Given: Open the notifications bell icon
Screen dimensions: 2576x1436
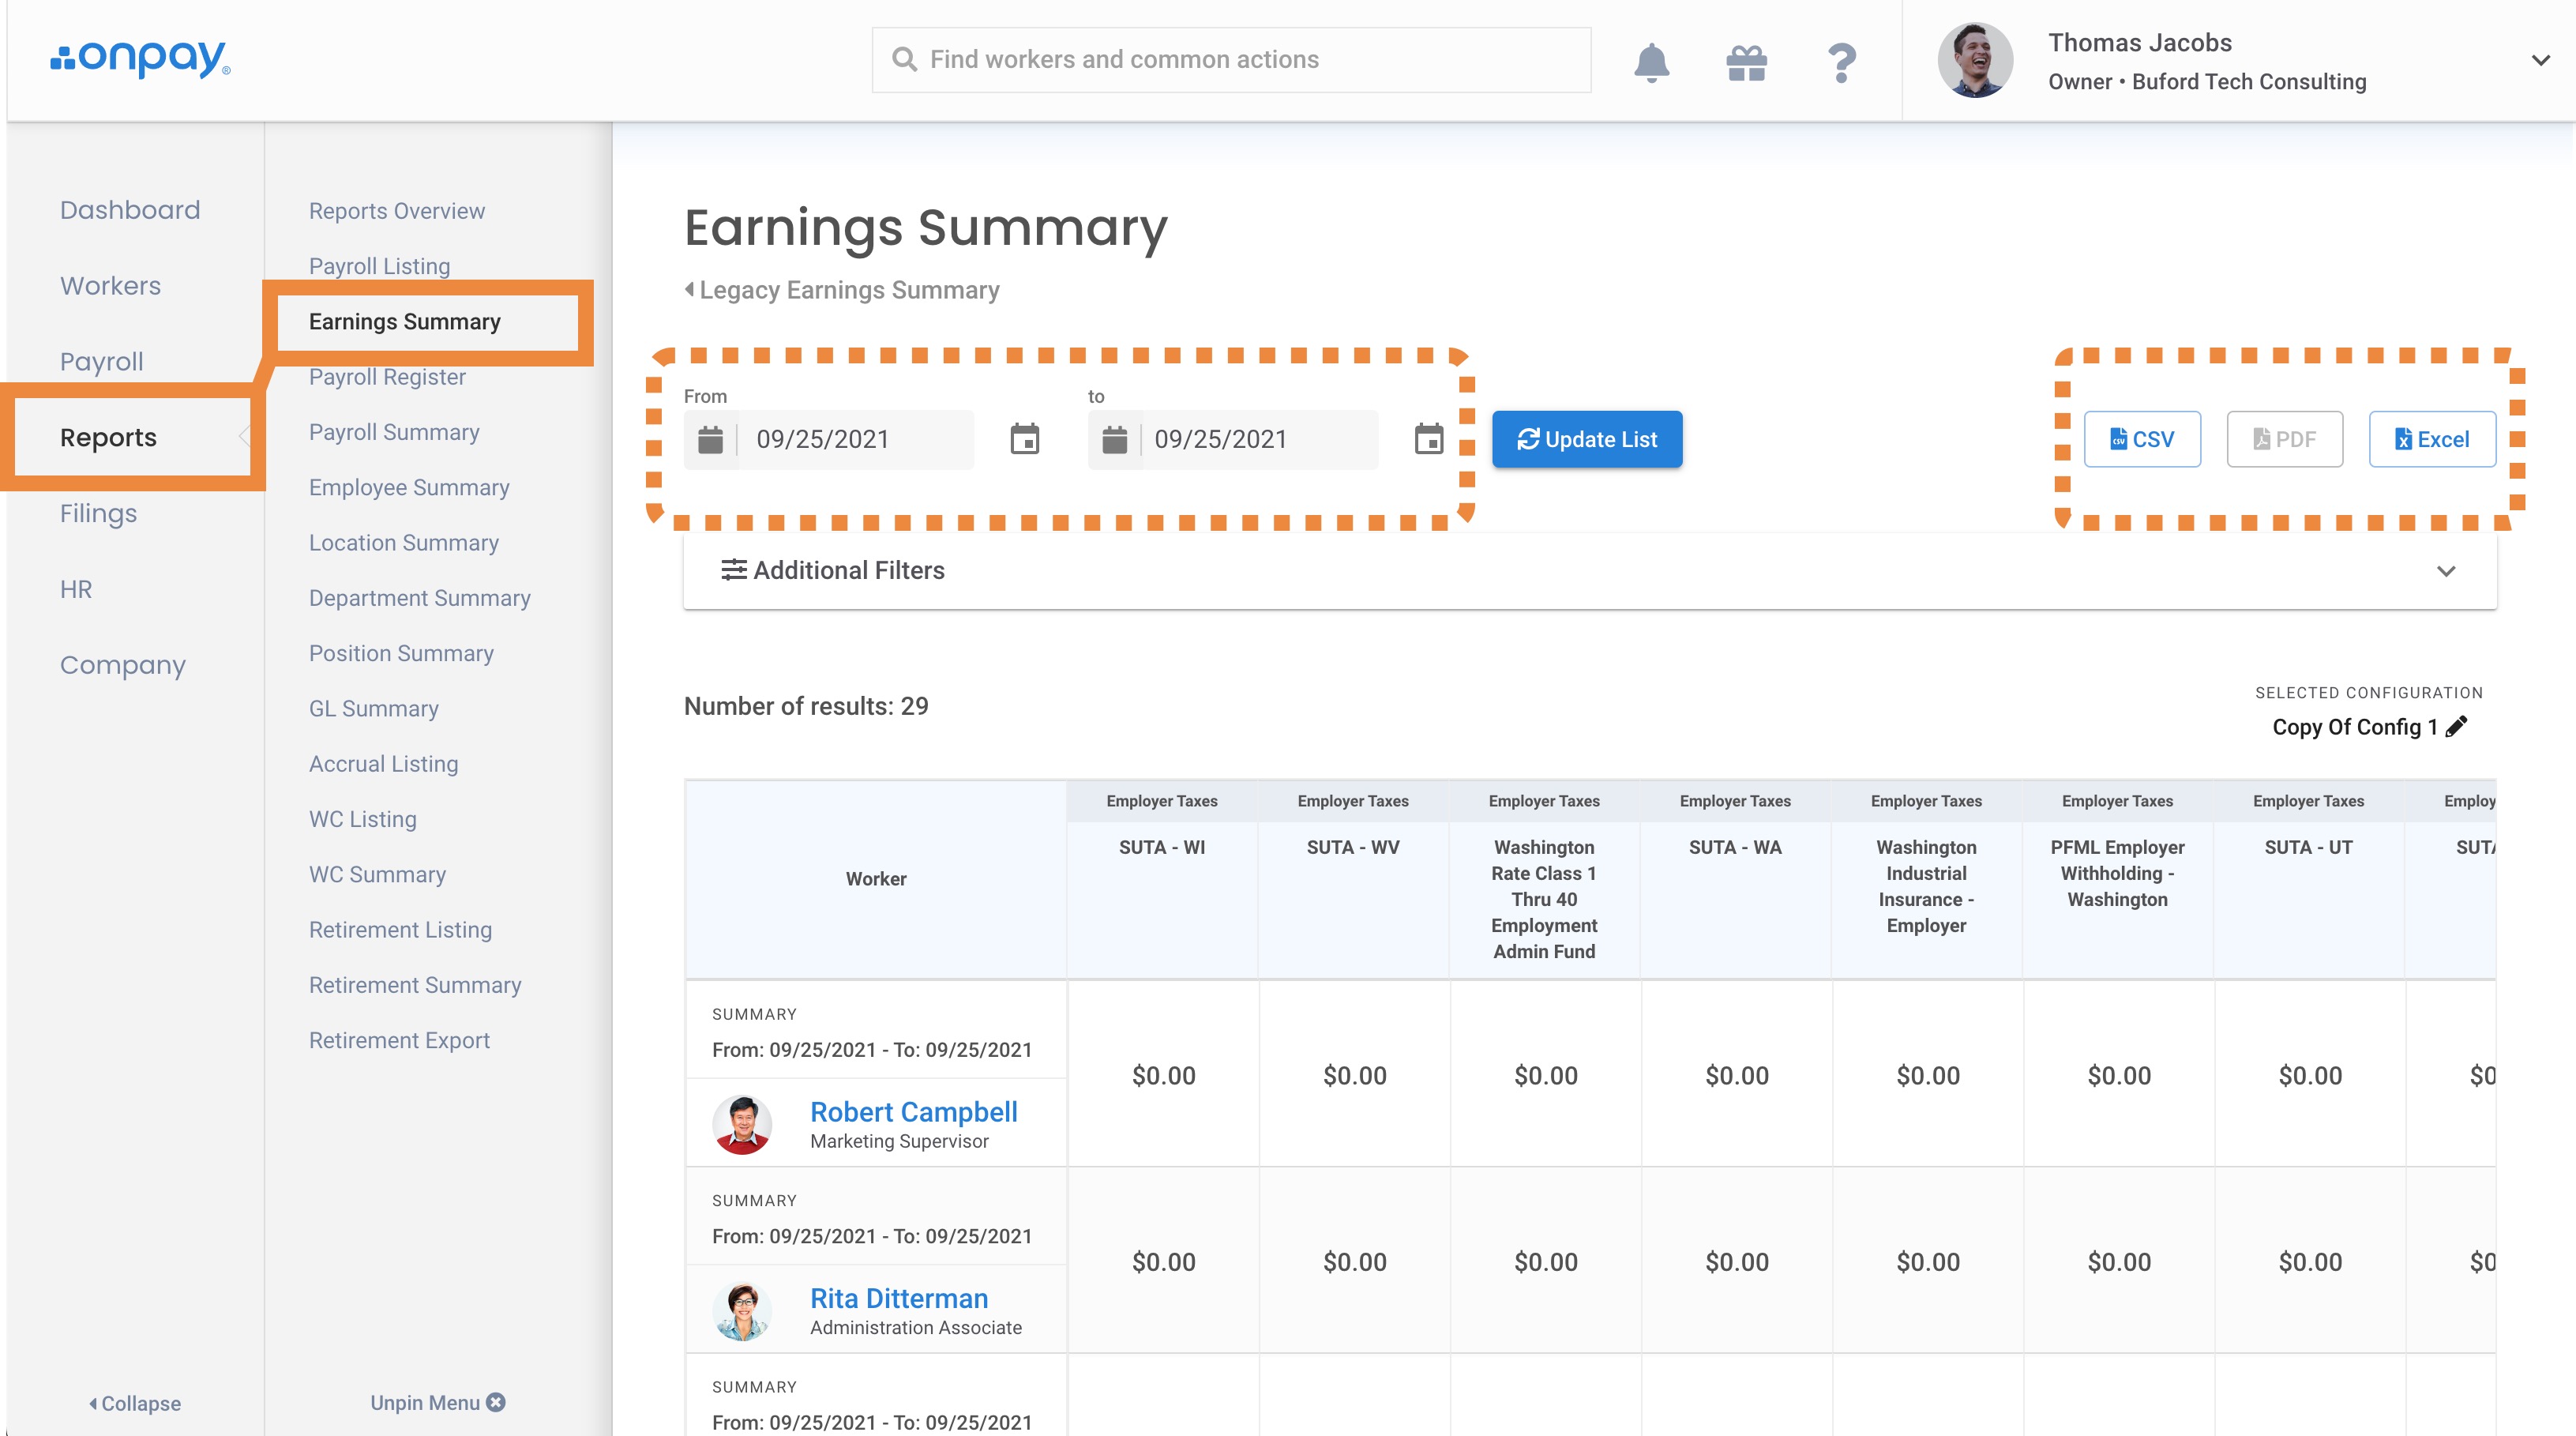Looking at the screenshot, I should point(1651,62).
